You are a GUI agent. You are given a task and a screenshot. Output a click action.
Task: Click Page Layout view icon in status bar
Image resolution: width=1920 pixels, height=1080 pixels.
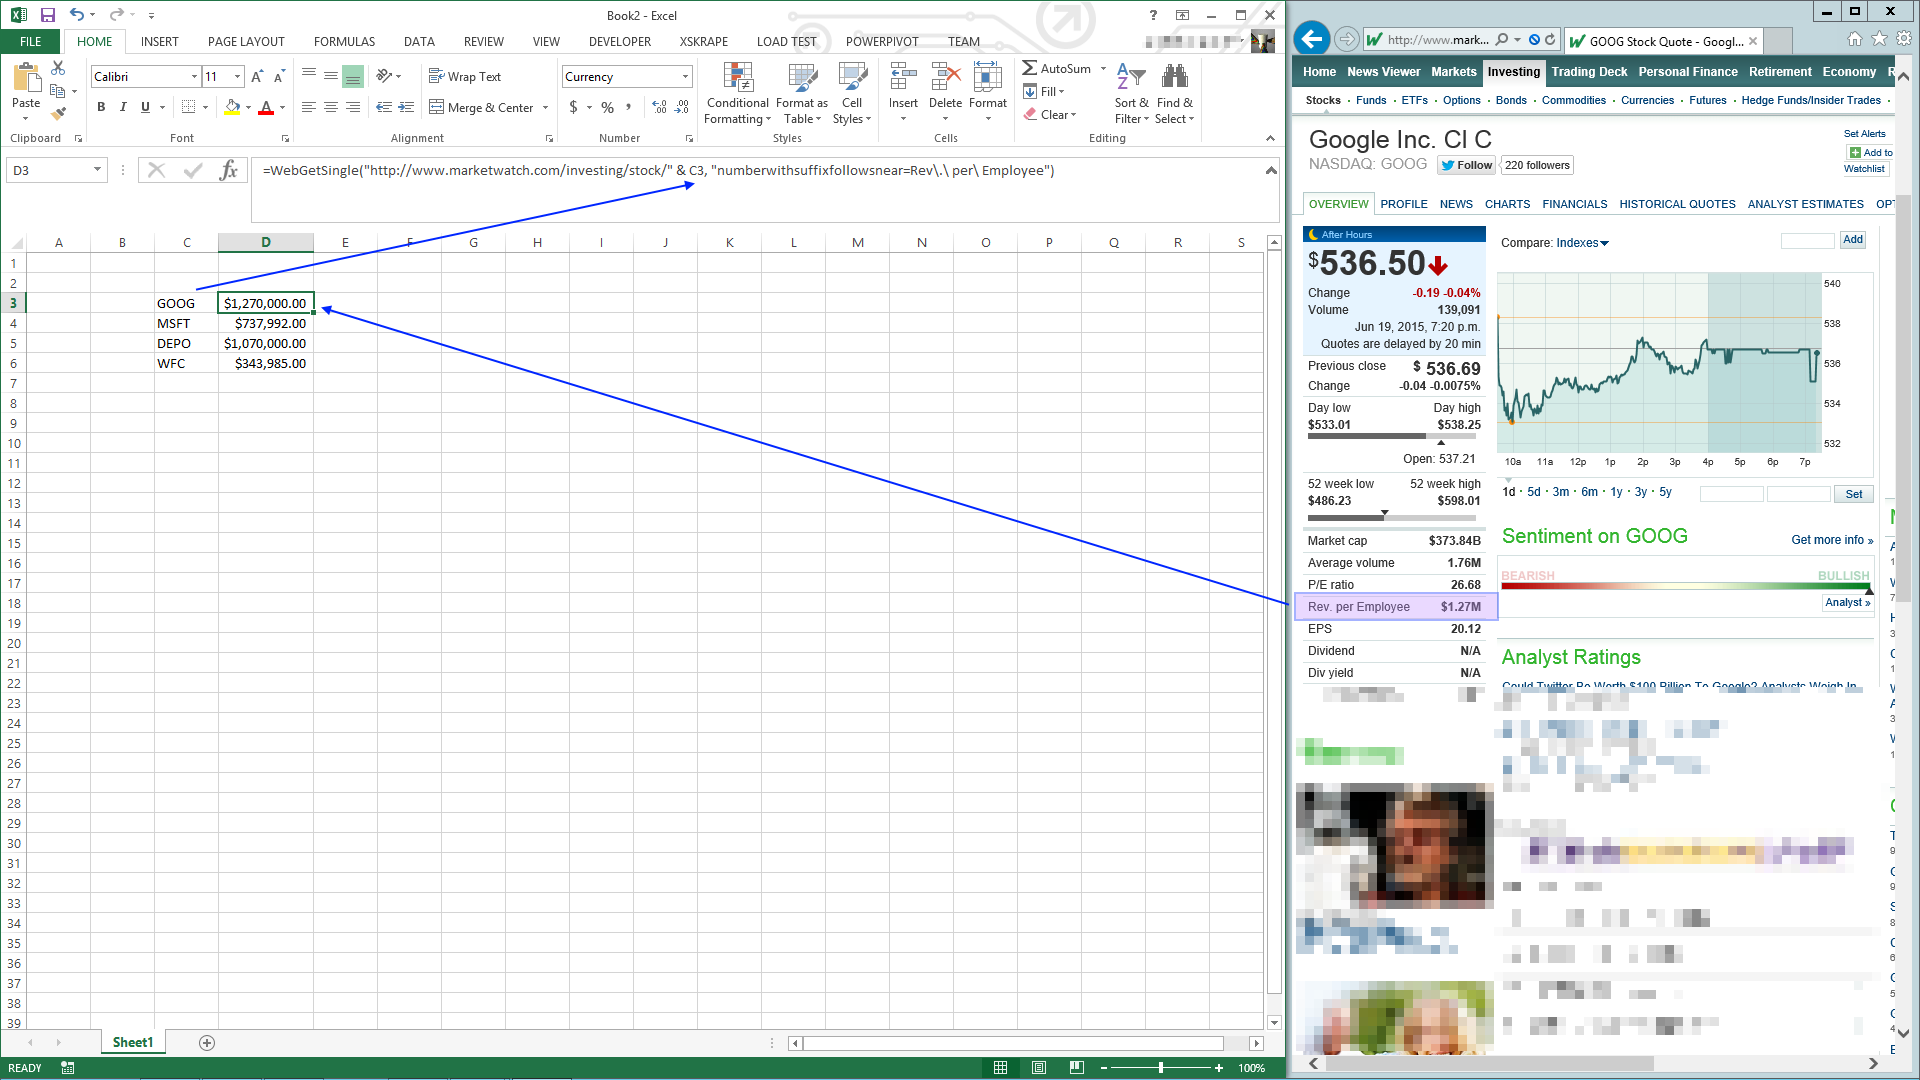point(1039,1068)
